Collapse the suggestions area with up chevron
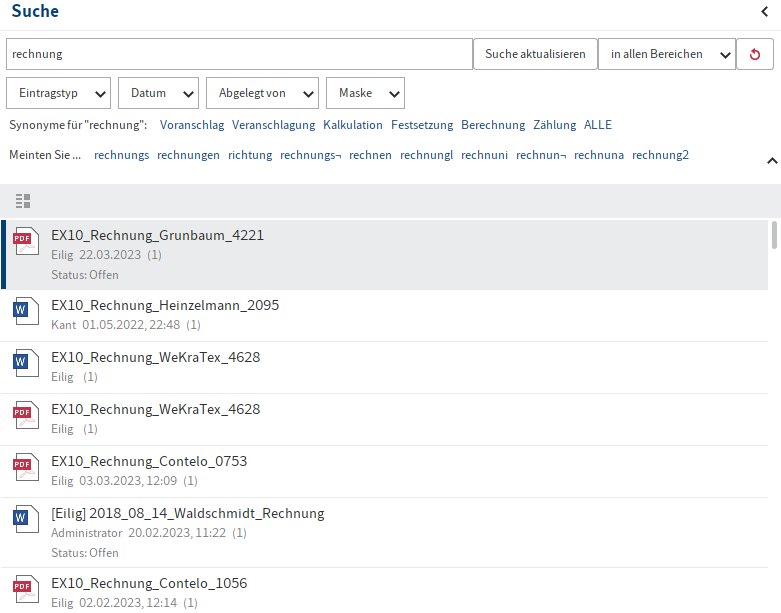Image resolution: width=781 pixels, height=613 pixels. [772, 160]
